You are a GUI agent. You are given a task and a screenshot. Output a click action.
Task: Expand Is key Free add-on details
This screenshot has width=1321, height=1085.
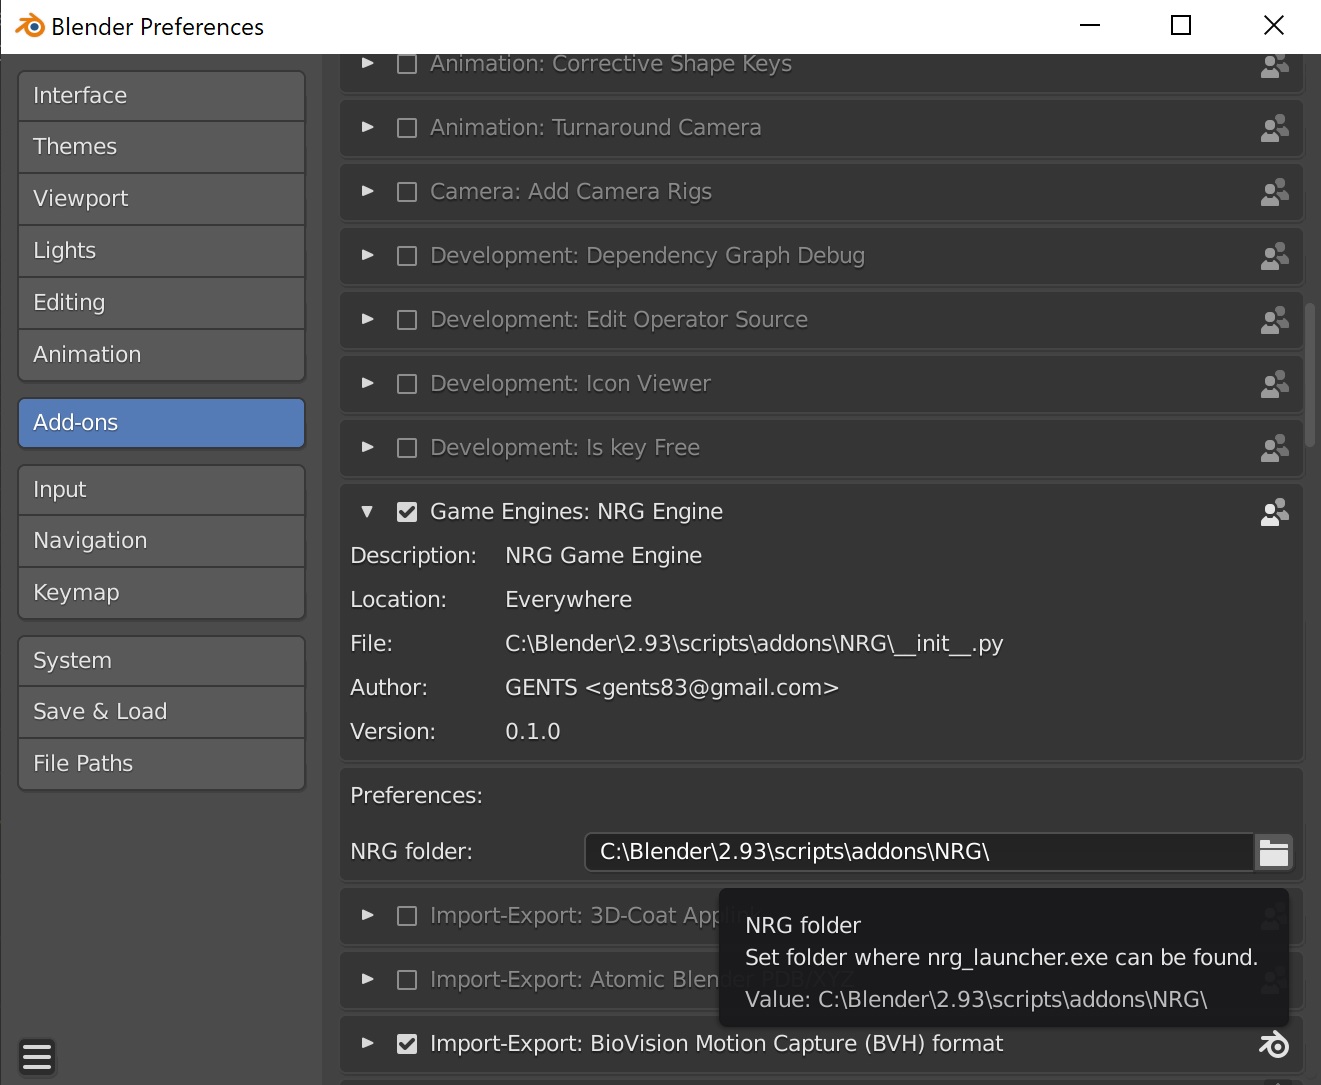pos(367,447)
